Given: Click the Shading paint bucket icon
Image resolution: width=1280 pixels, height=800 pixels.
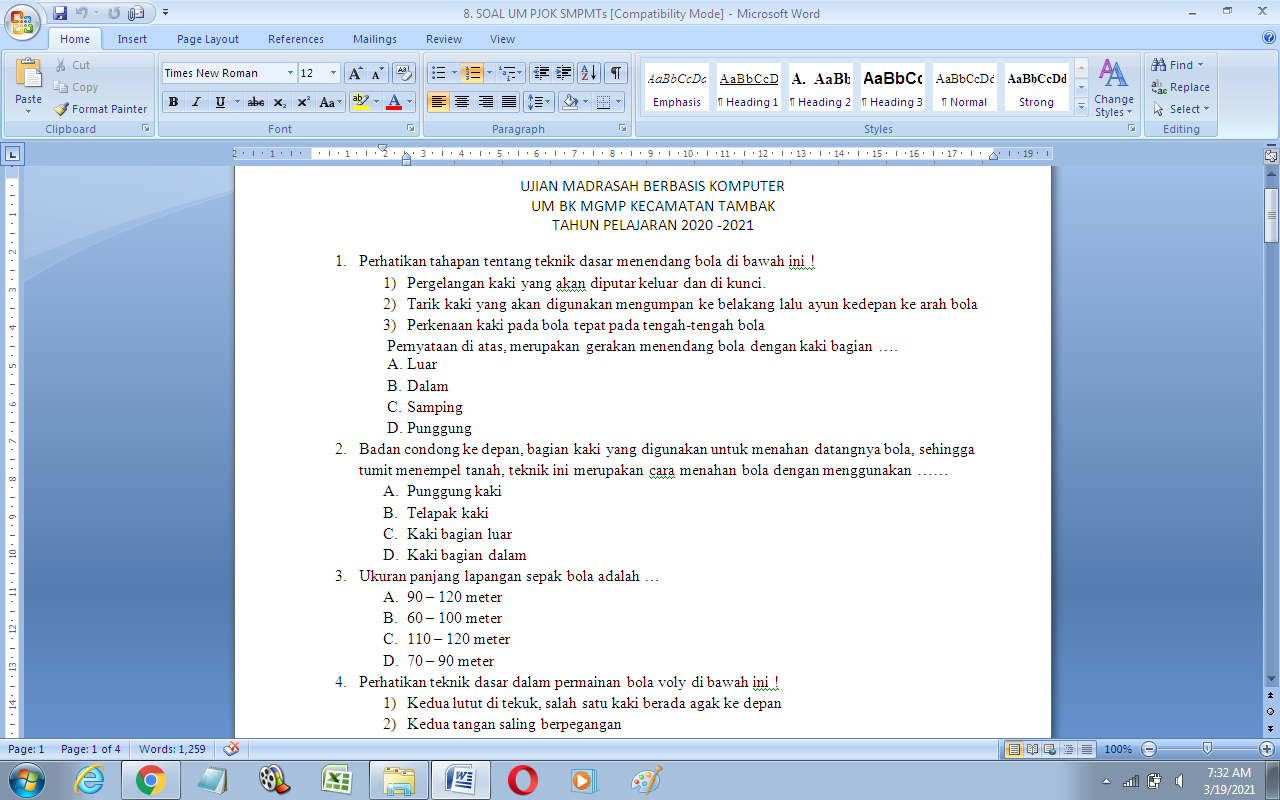Looking at the screenshot, I should (570, 102).
